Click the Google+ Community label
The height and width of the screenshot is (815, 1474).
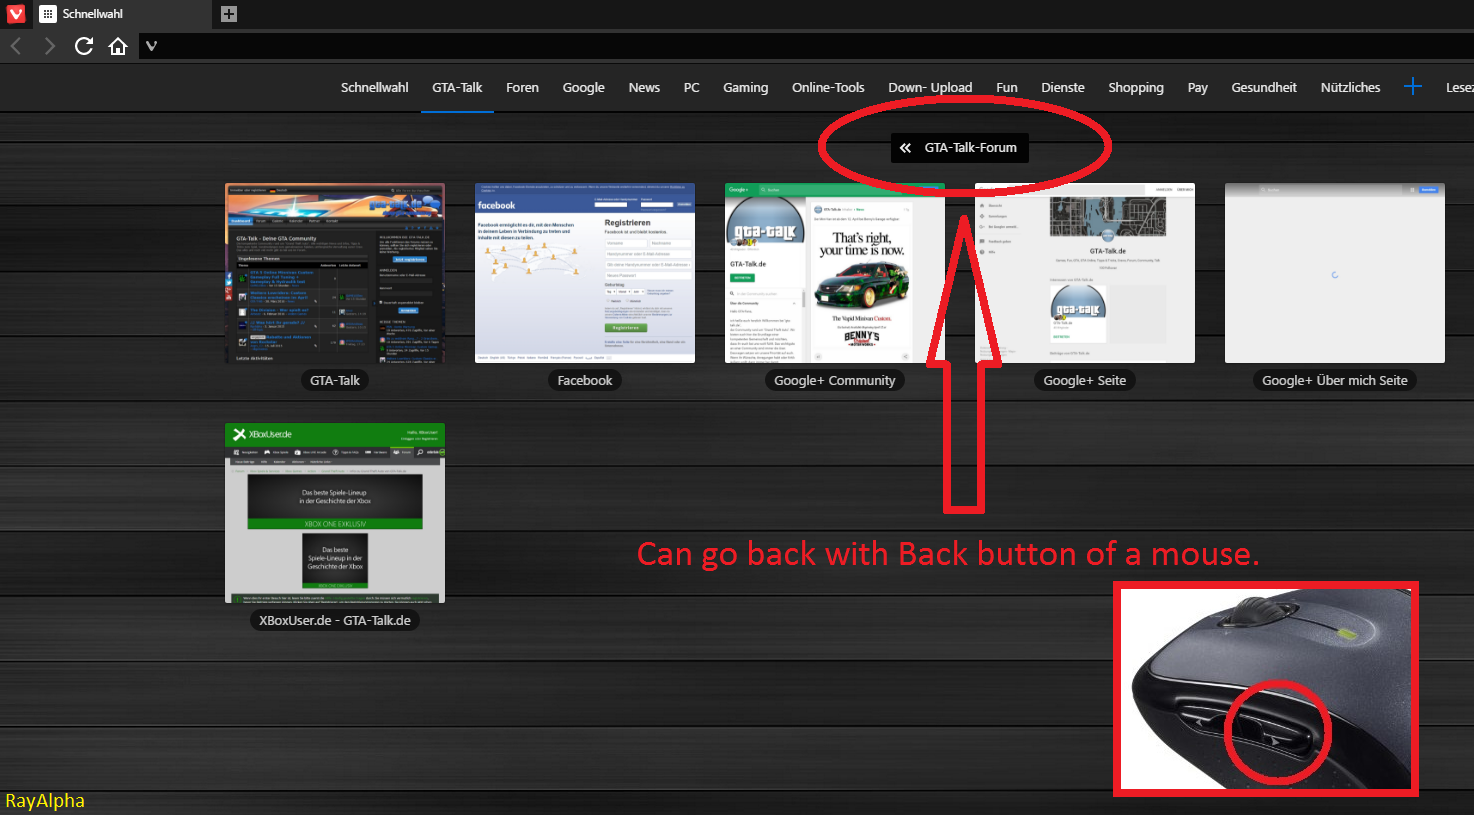835,381
